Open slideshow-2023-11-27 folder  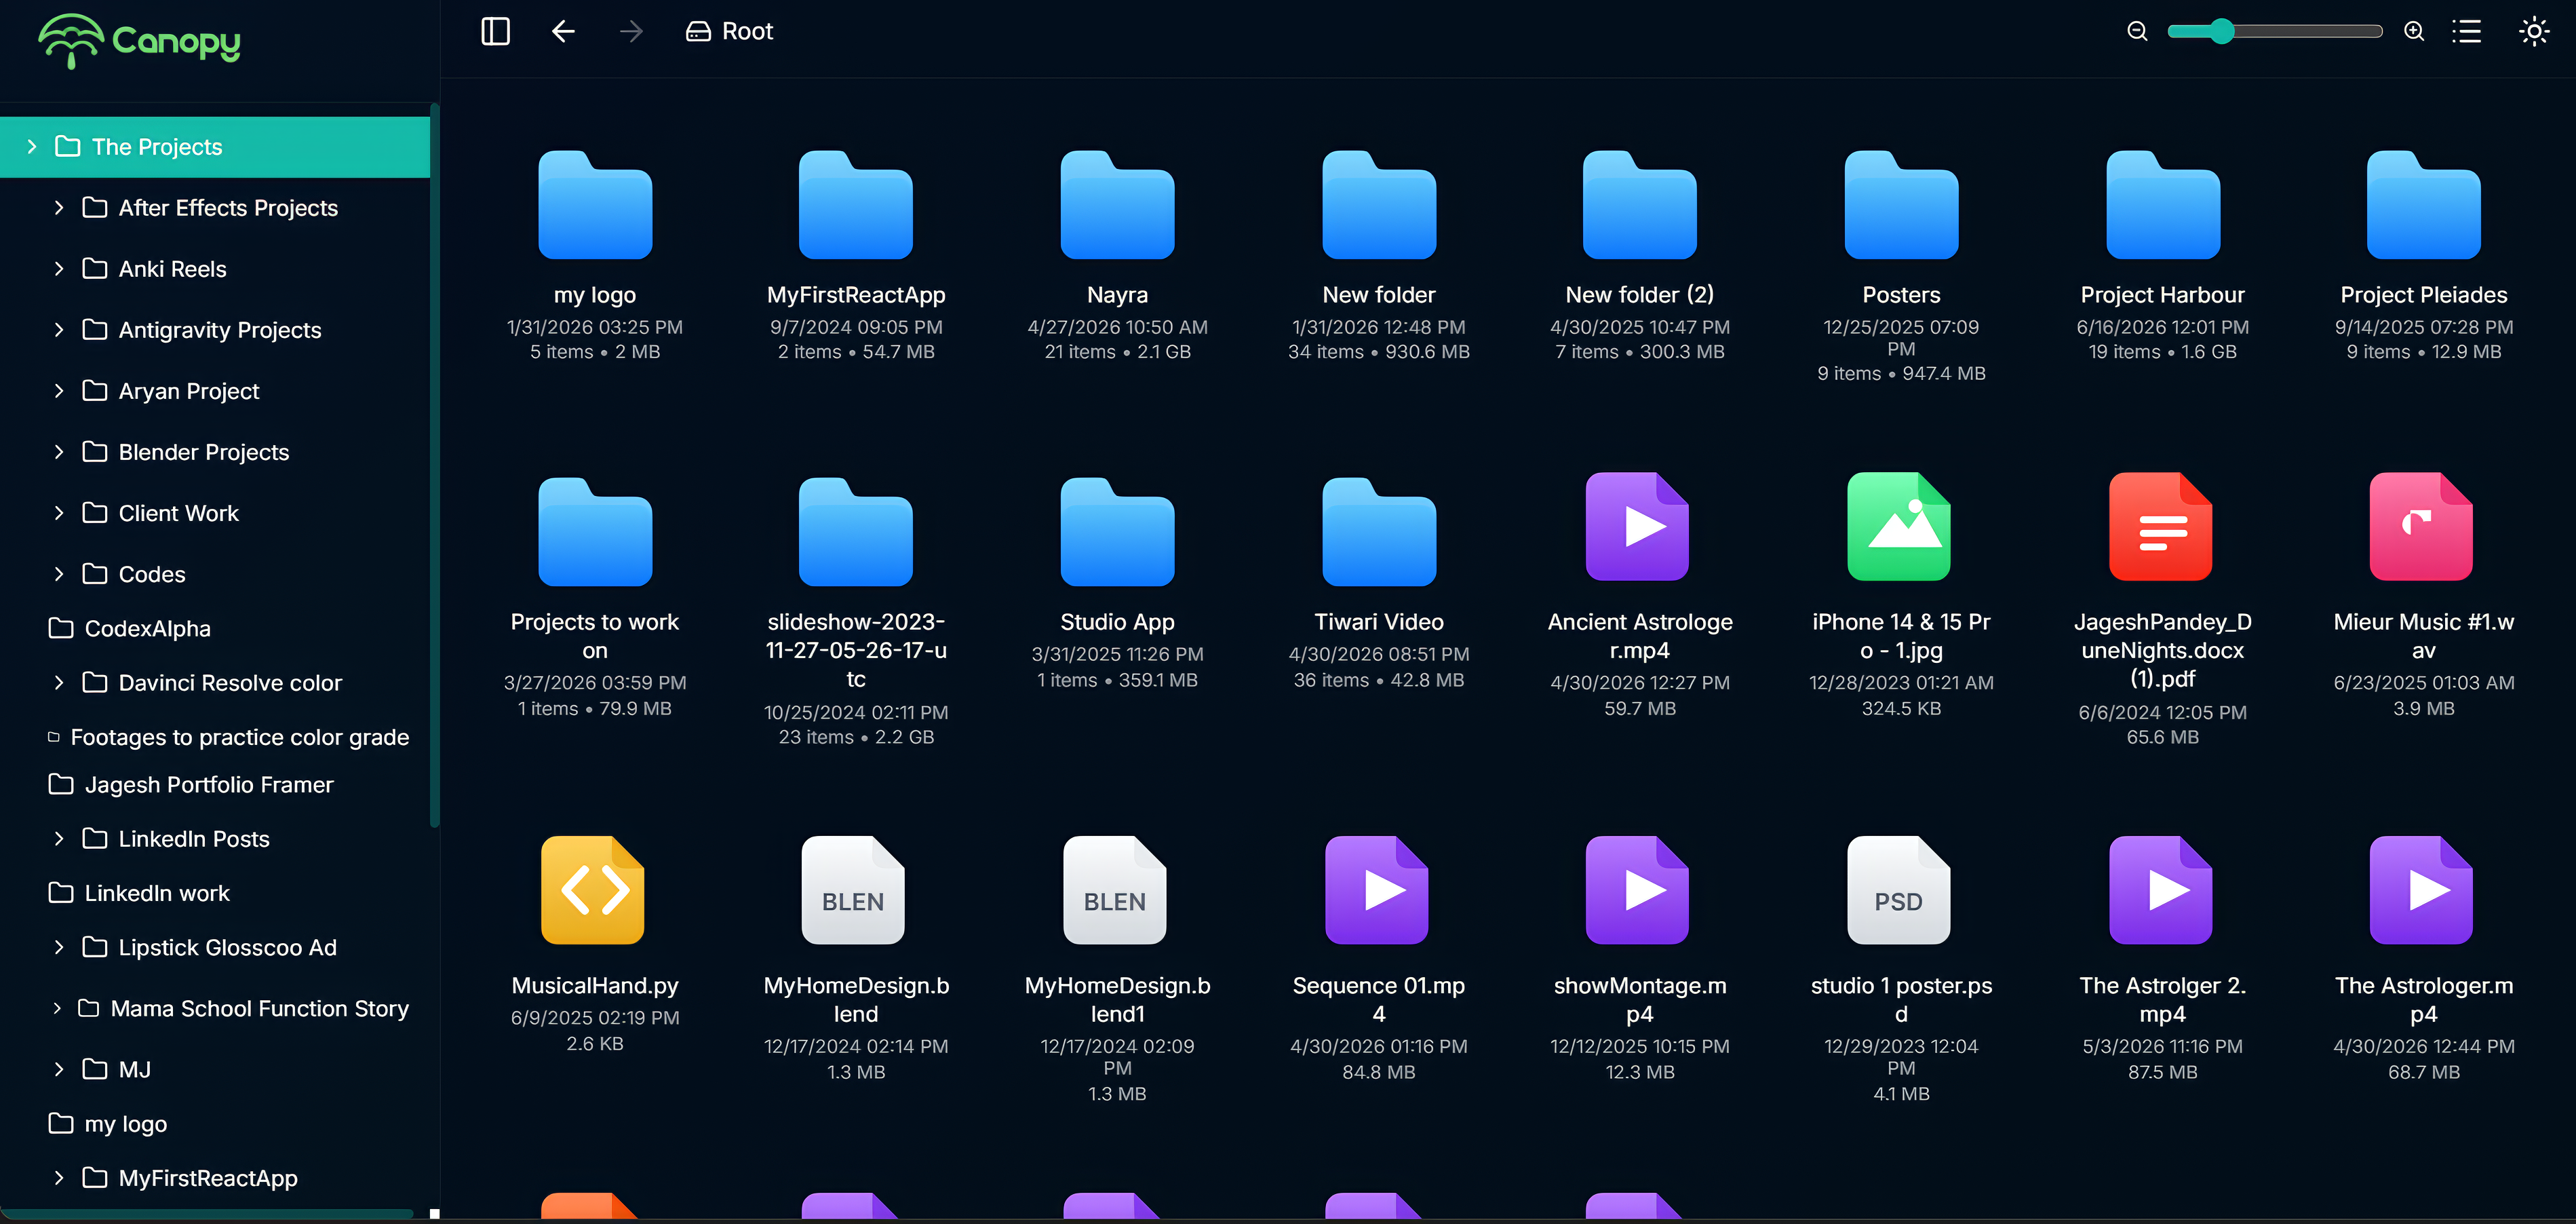click(x=856, y=532)
